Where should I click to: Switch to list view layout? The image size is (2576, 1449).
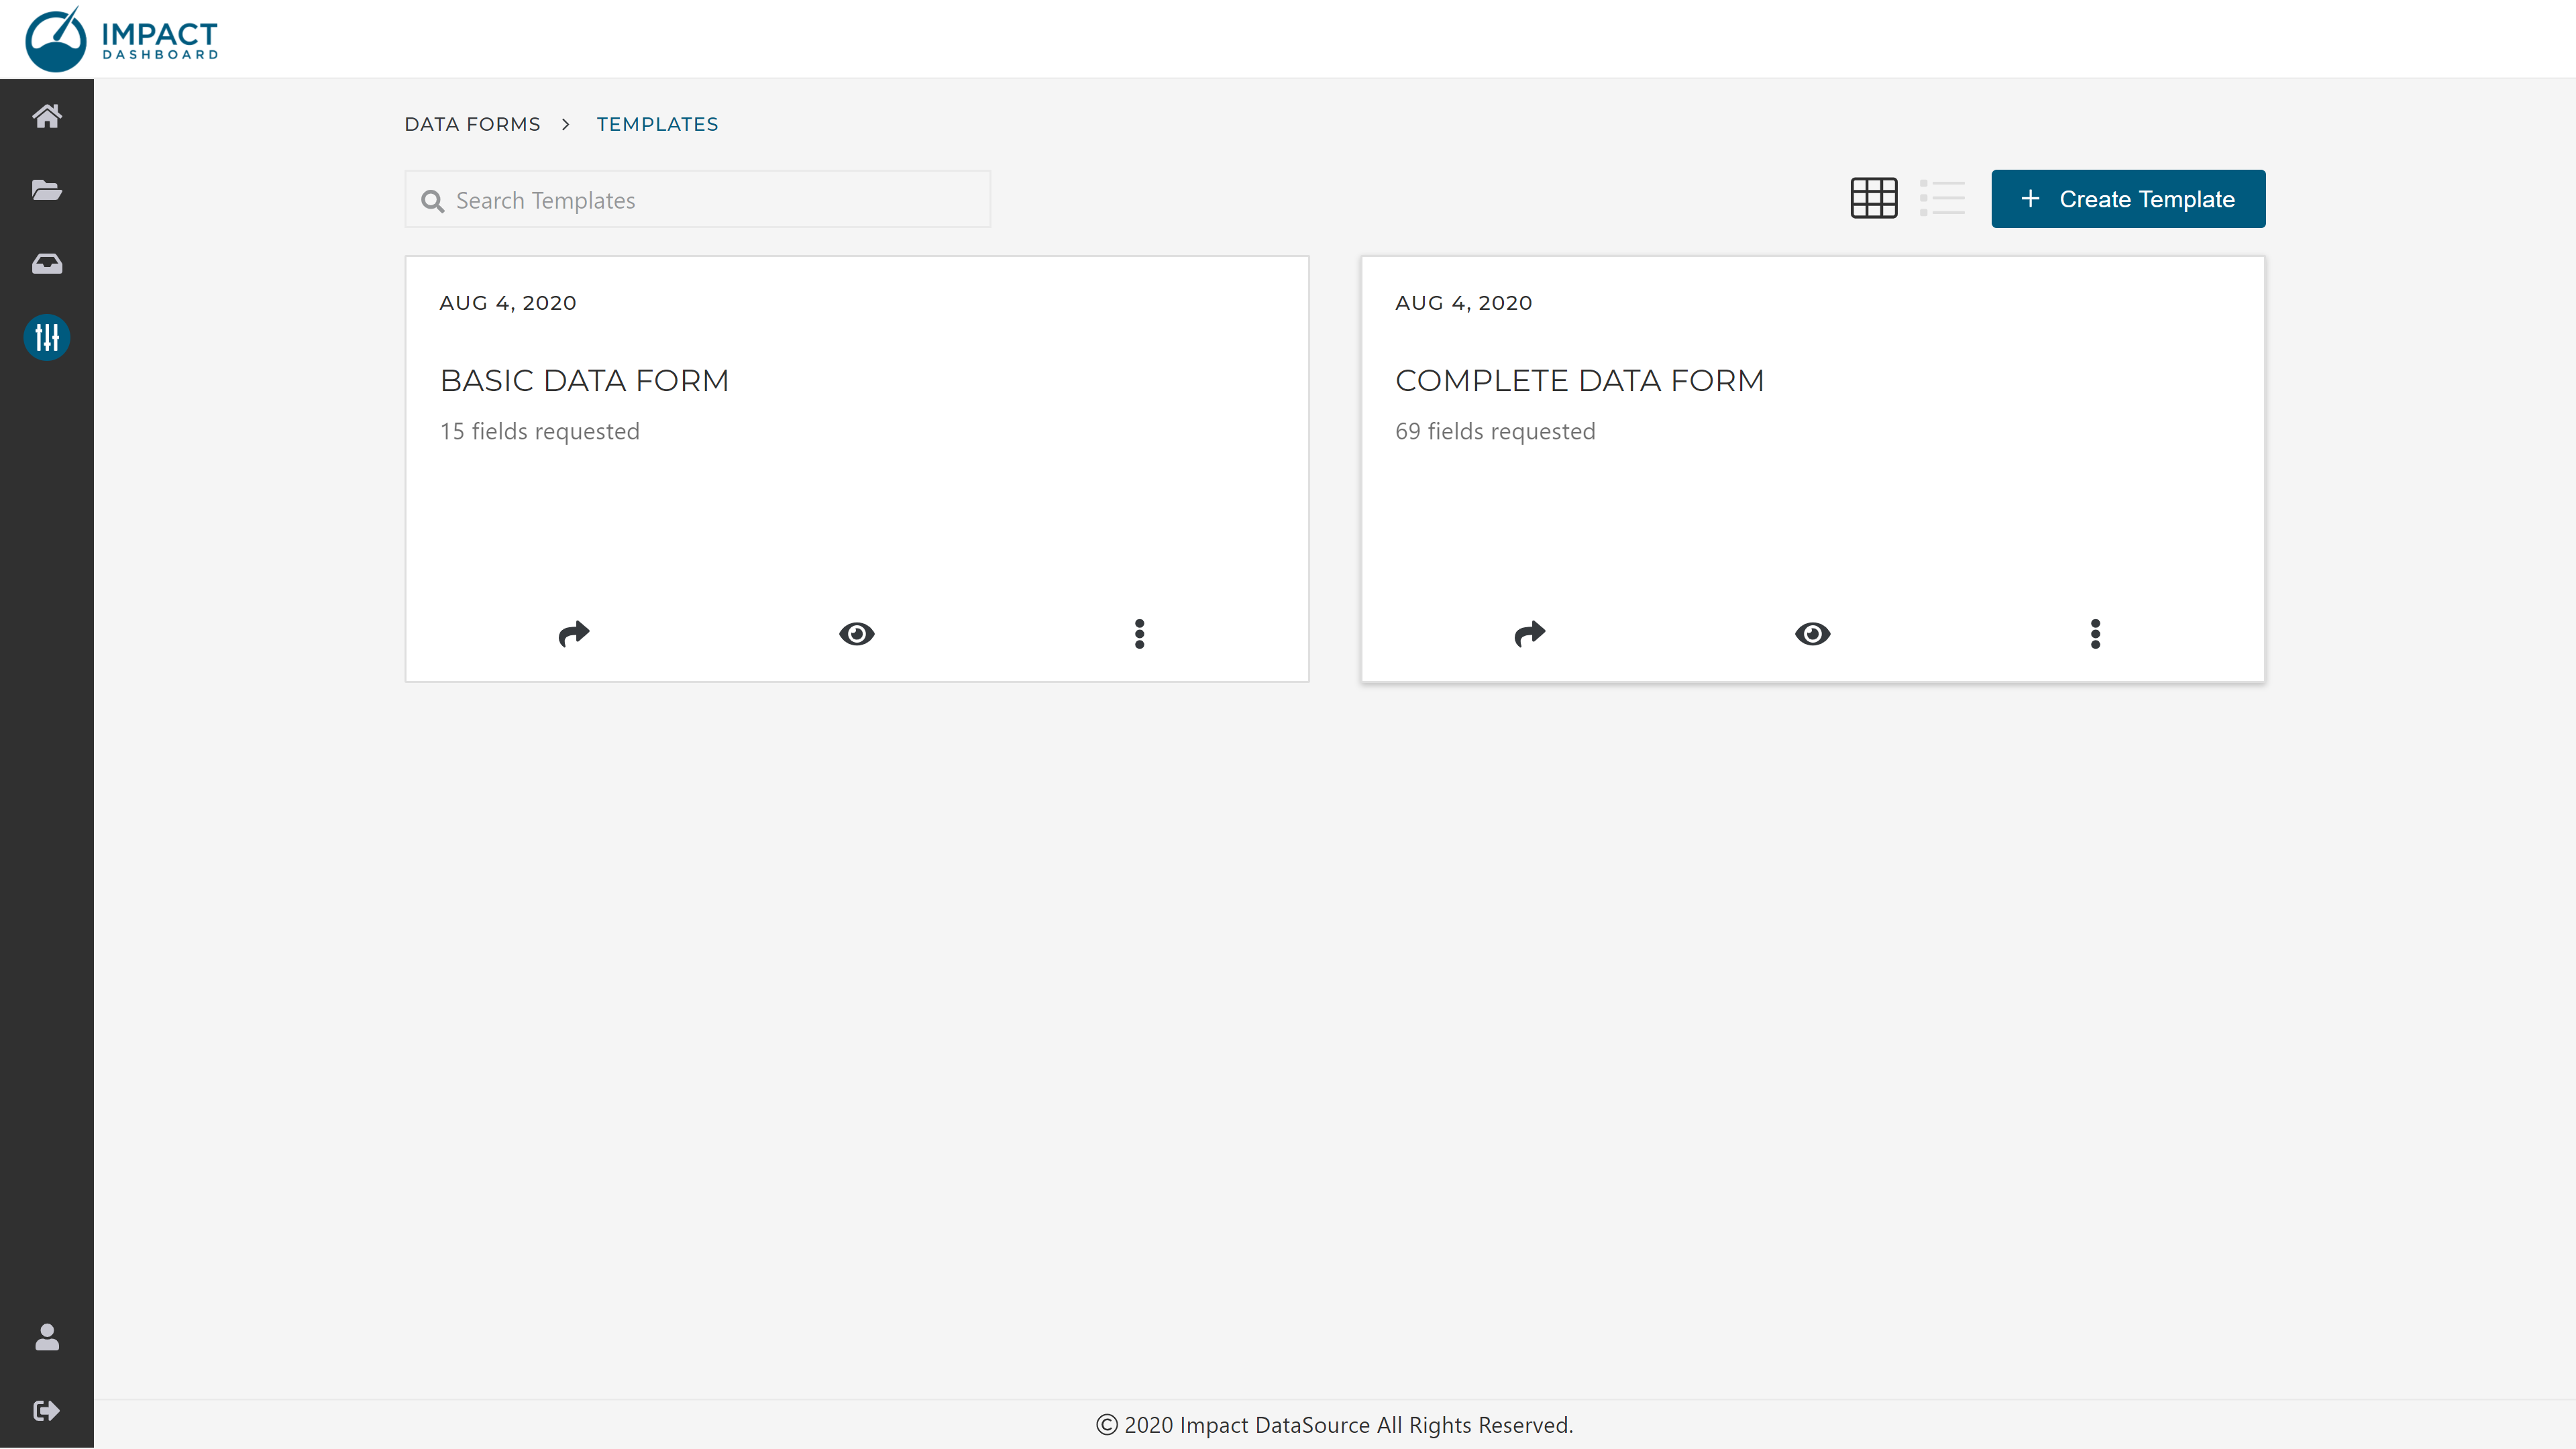(1942, 198)
